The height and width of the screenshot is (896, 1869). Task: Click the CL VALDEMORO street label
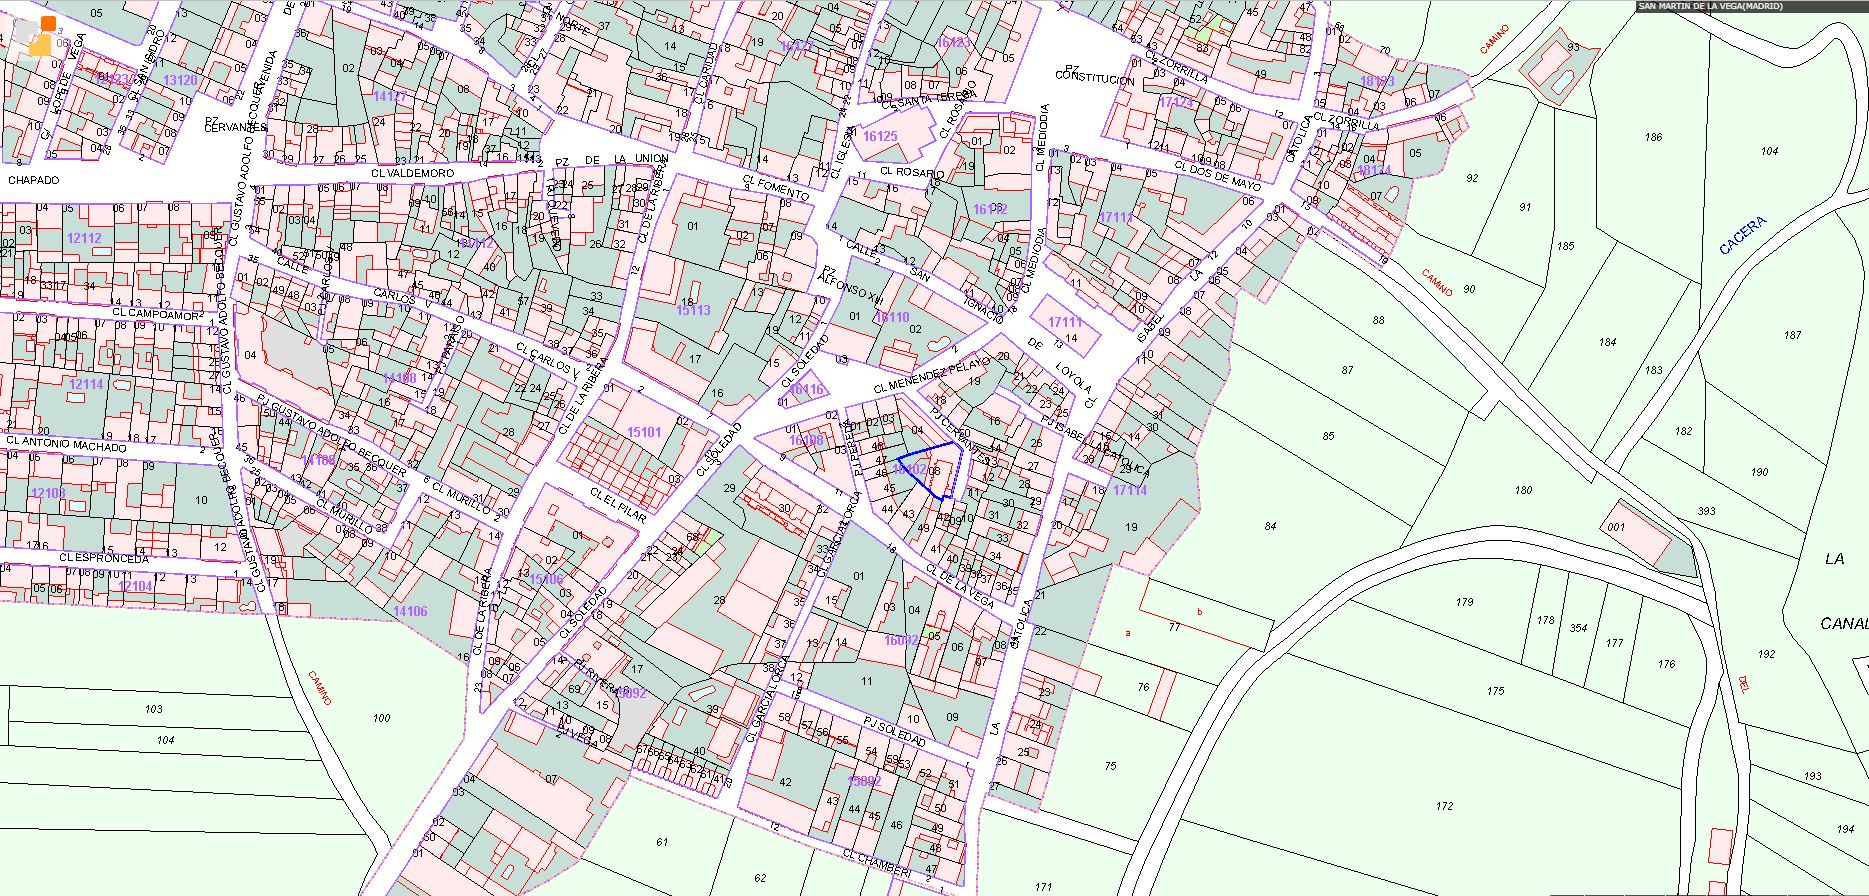411,173
